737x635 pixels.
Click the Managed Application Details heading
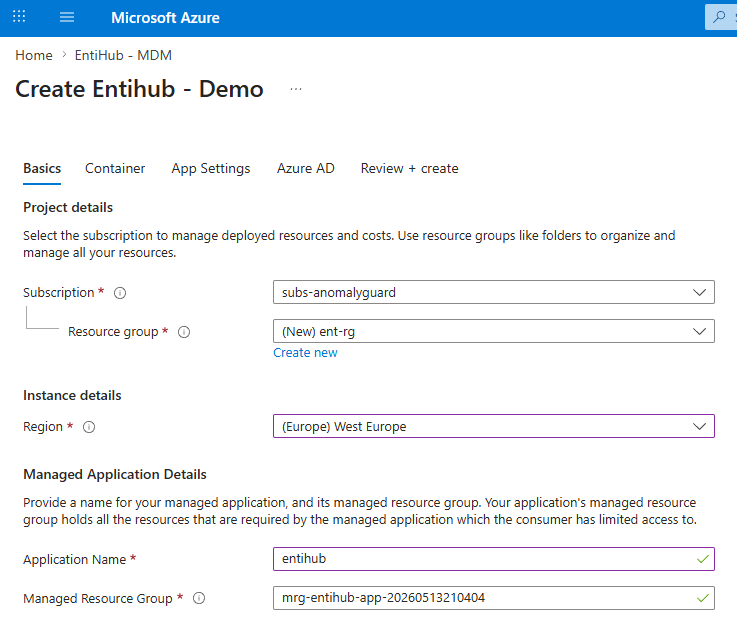(115, 474)
